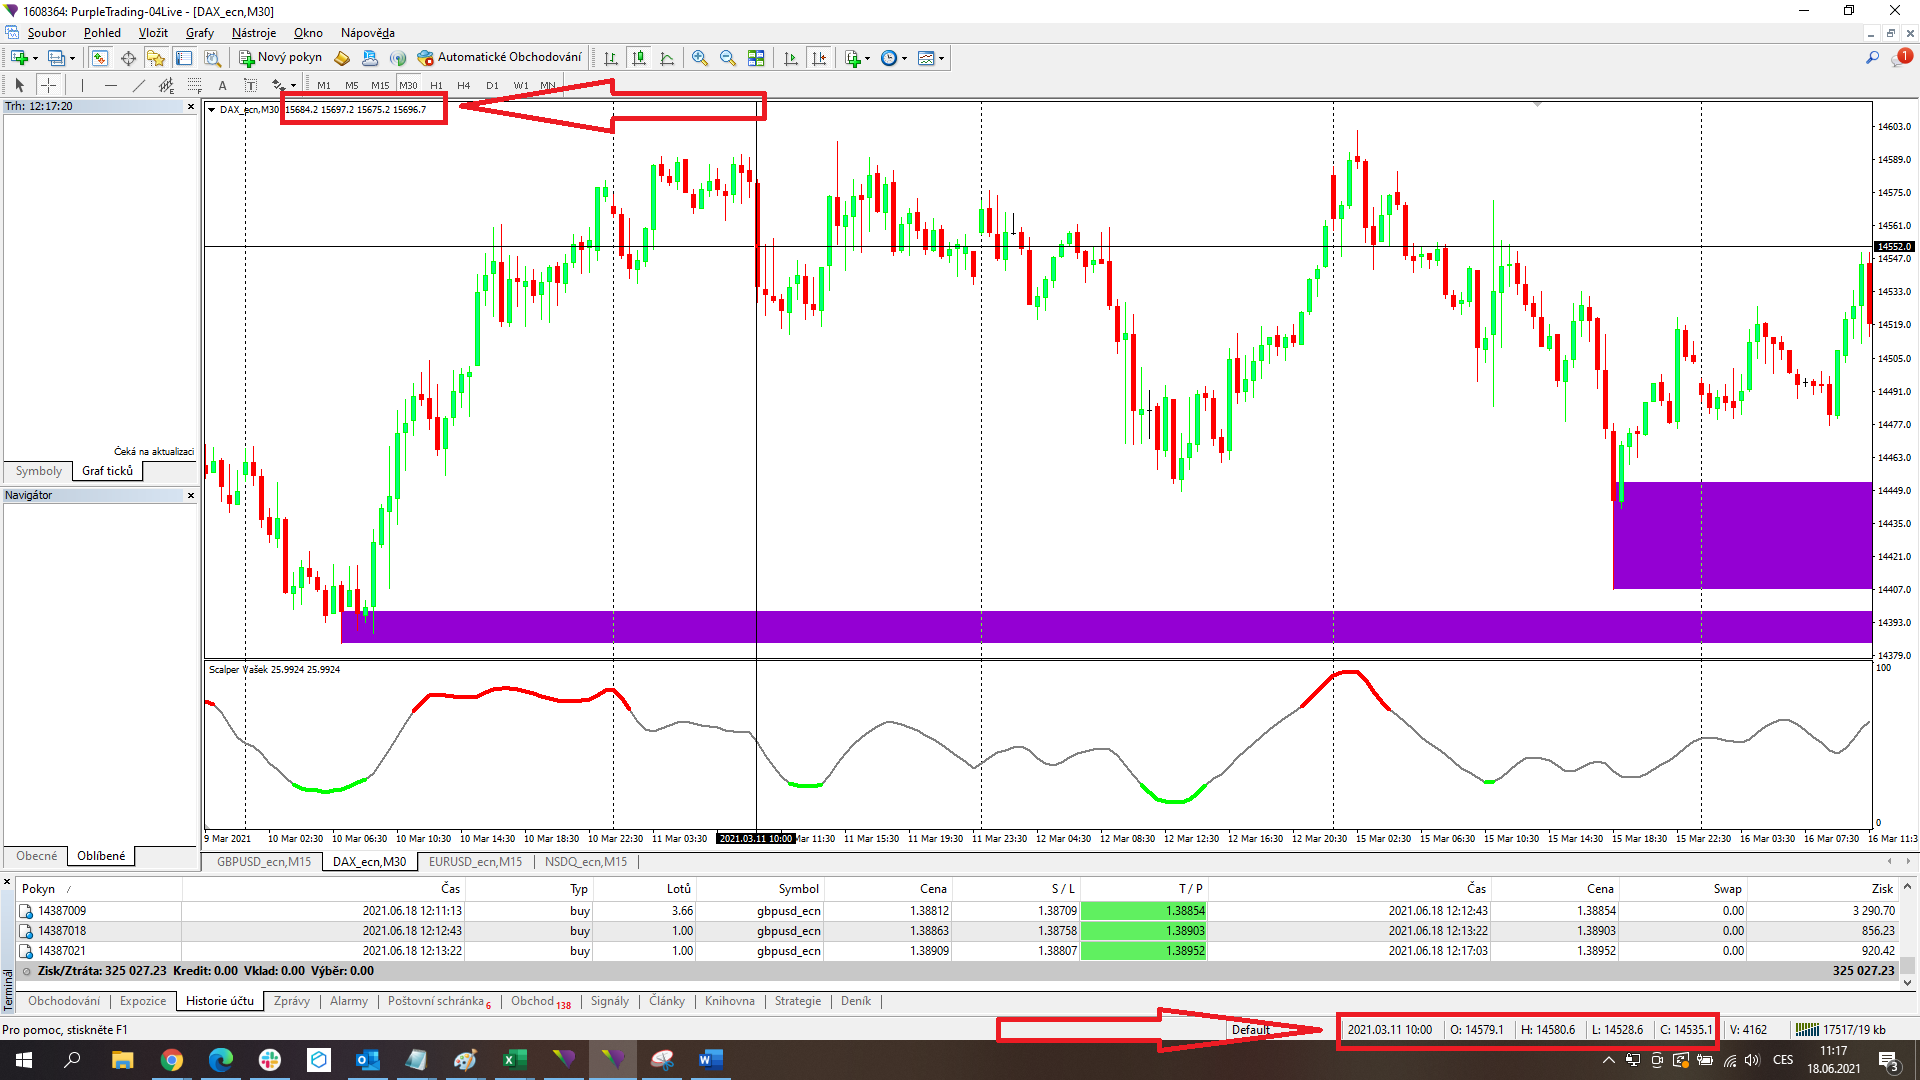Switch to the EURUSD_ecn,M15 chart tab

pos(475,861)
